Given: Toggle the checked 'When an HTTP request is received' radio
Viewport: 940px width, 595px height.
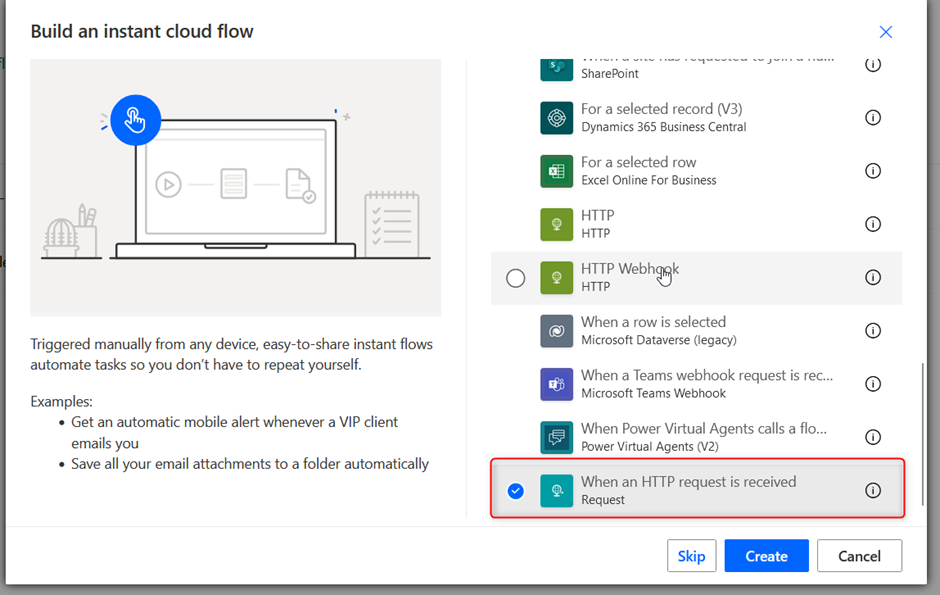Looking at the screenshot, I should (516, 491).
